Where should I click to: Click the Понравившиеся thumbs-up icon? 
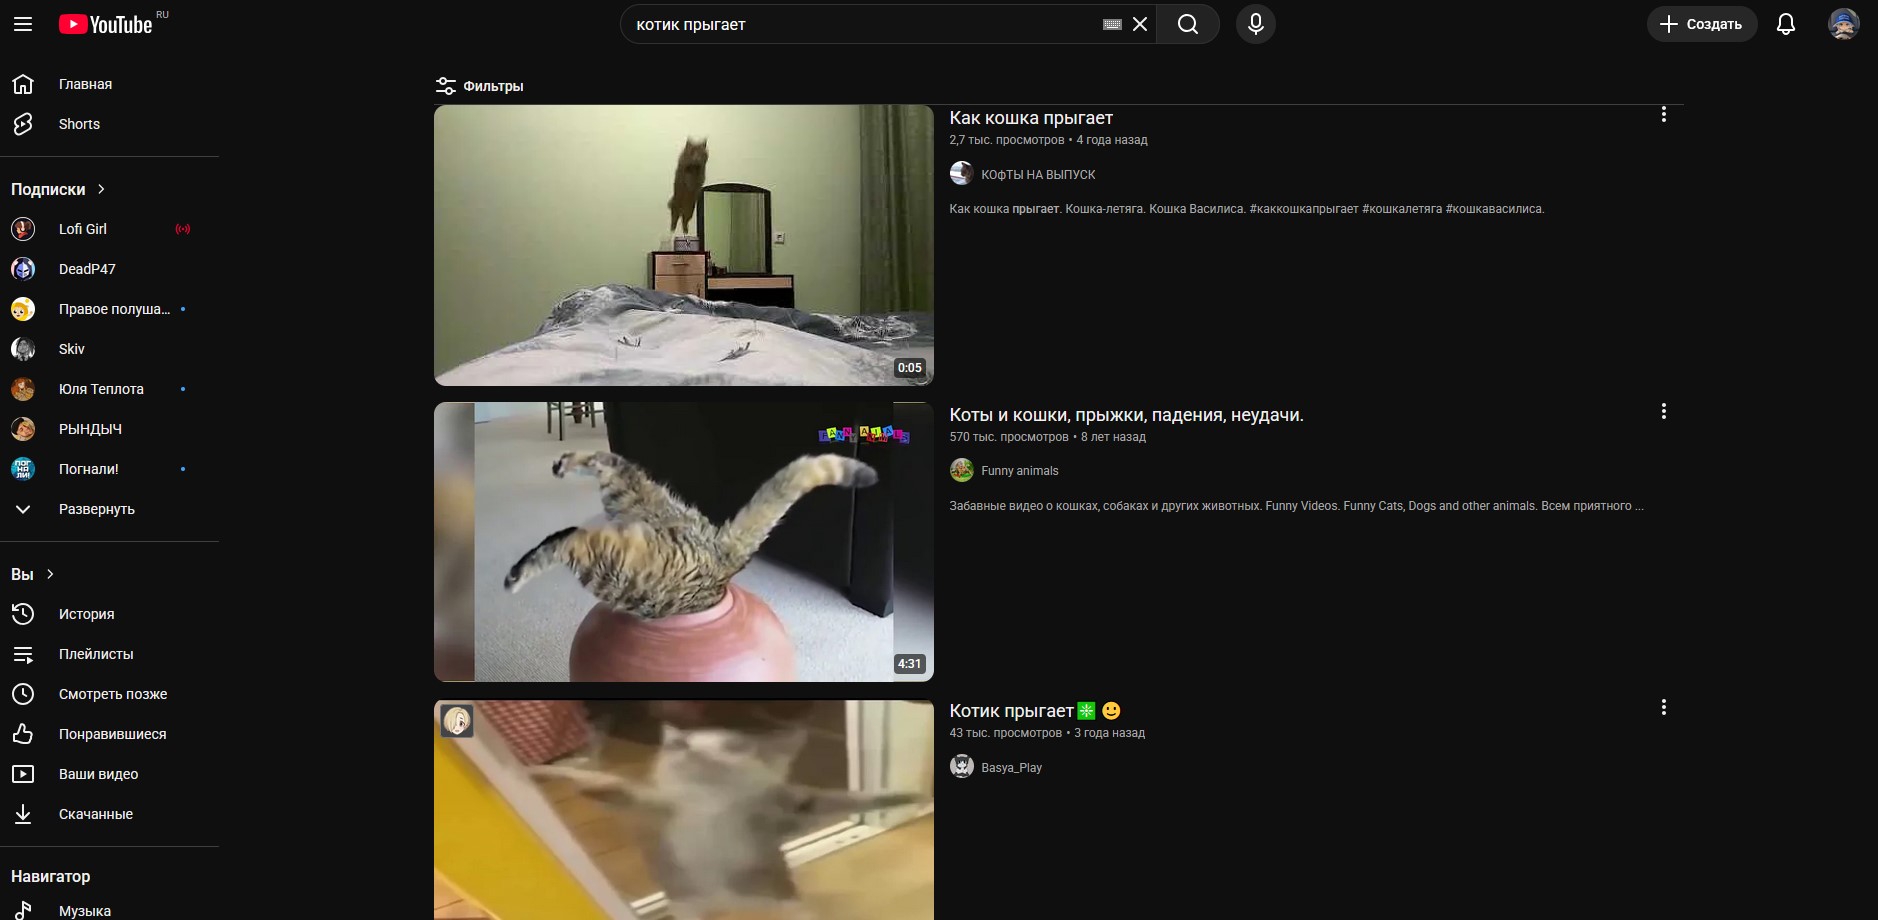(x=23, y=734)
